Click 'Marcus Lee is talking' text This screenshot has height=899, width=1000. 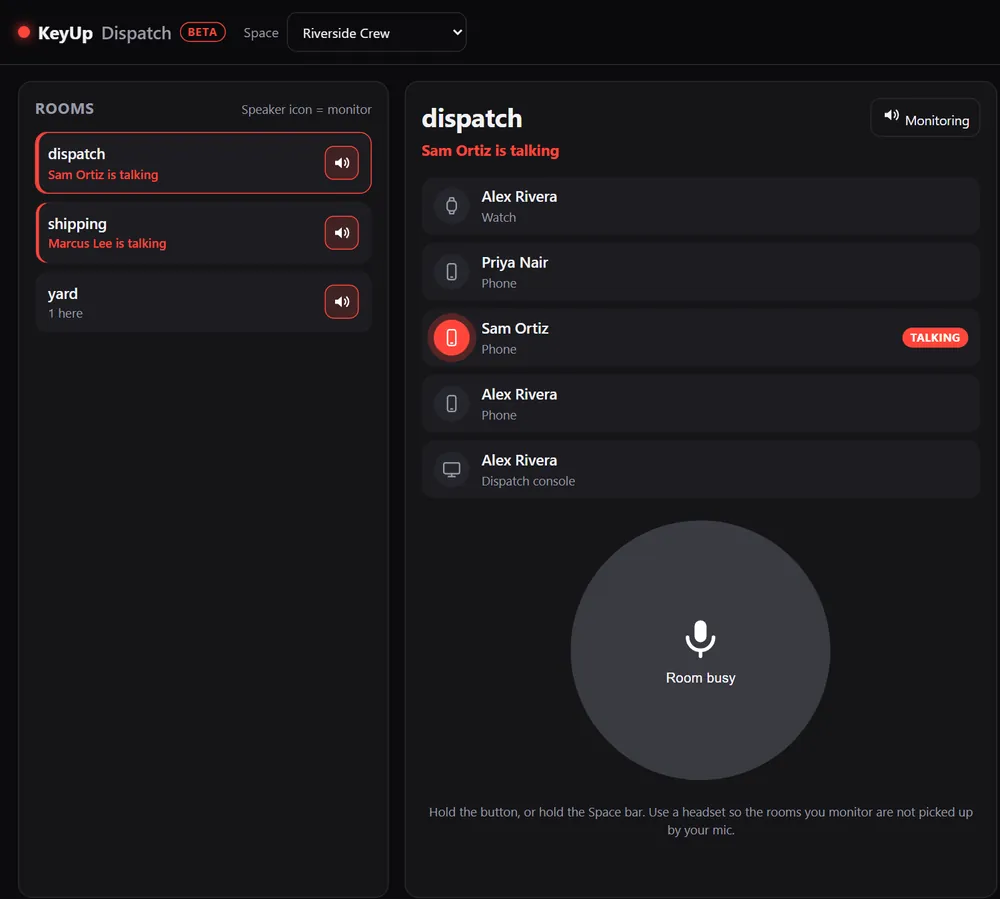(107, 244)
